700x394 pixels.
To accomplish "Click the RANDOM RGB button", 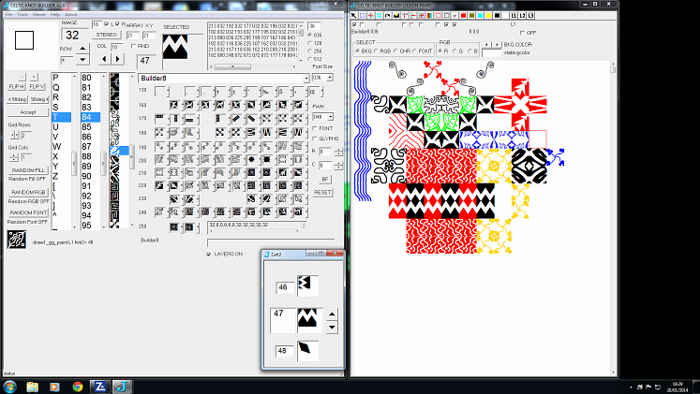I will coord(28,192).
